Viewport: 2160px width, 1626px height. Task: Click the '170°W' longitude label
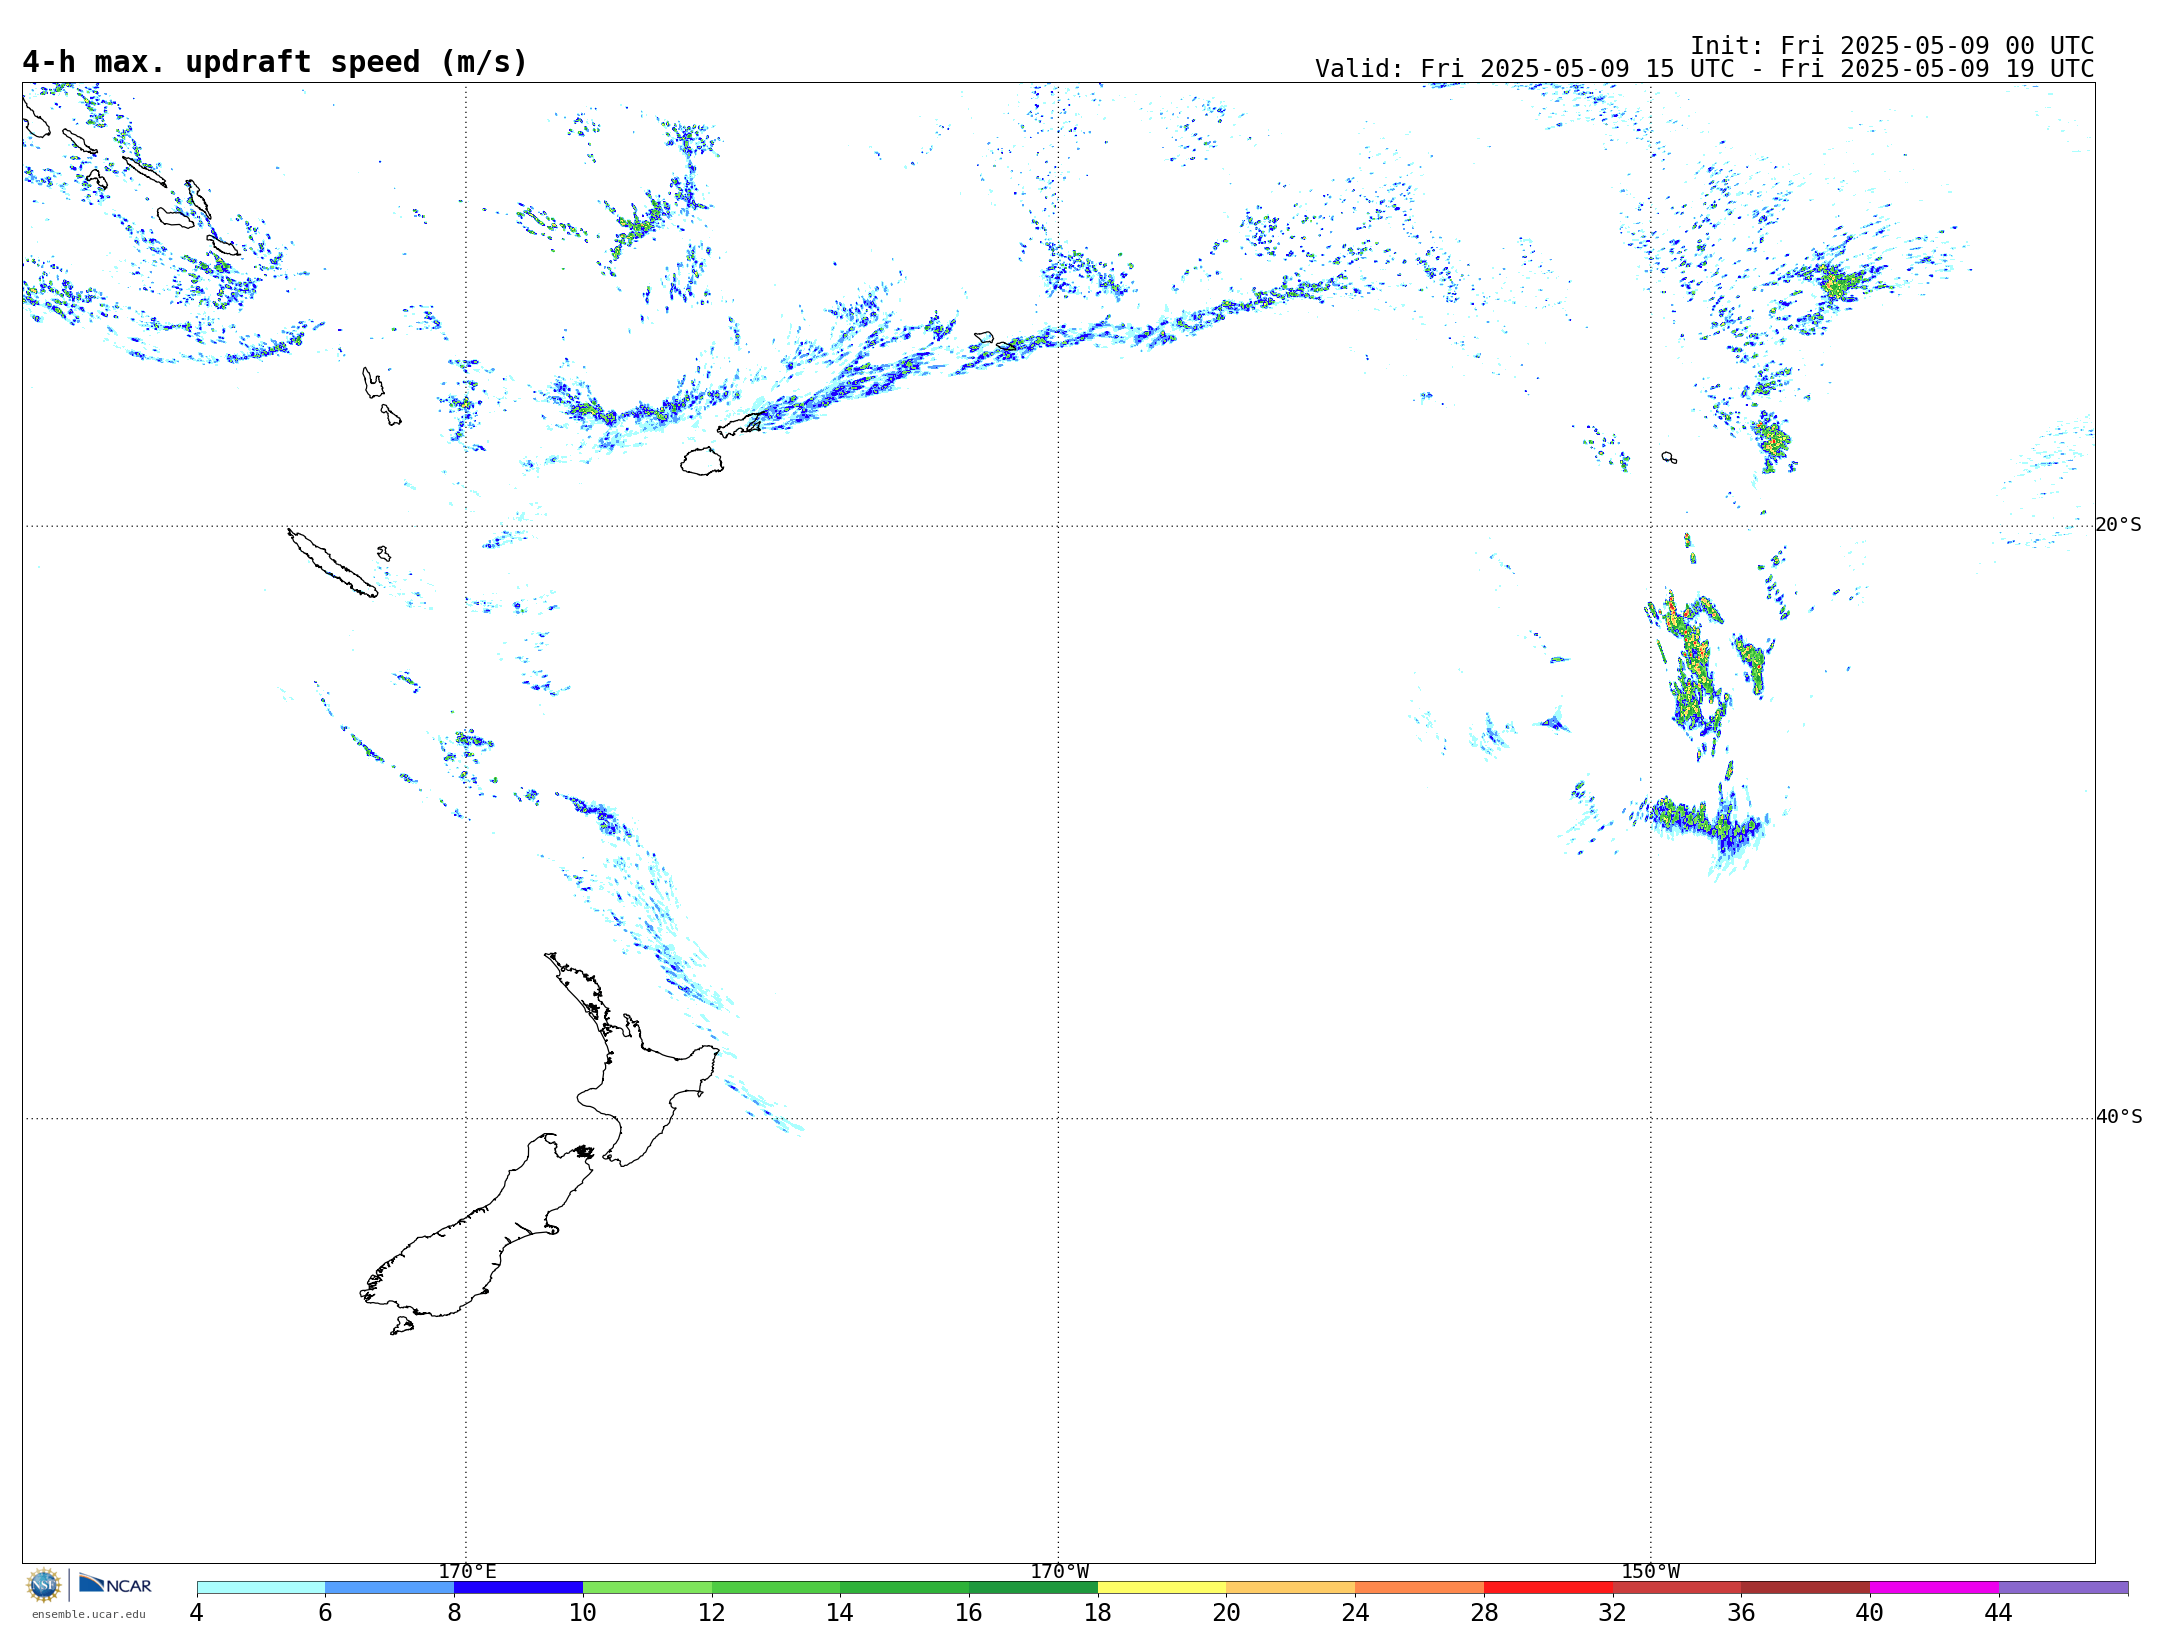1060,1571
